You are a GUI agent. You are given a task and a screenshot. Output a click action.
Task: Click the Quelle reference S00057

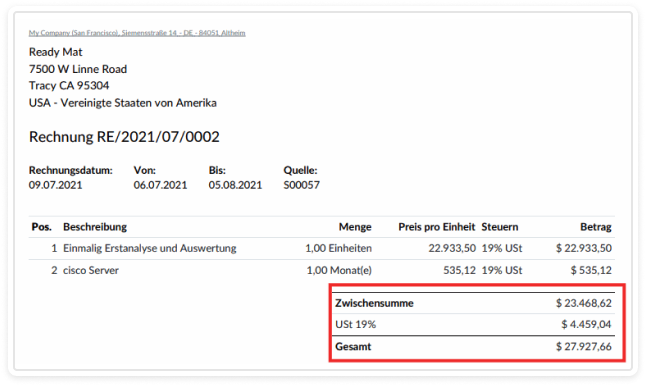(302, 185)
